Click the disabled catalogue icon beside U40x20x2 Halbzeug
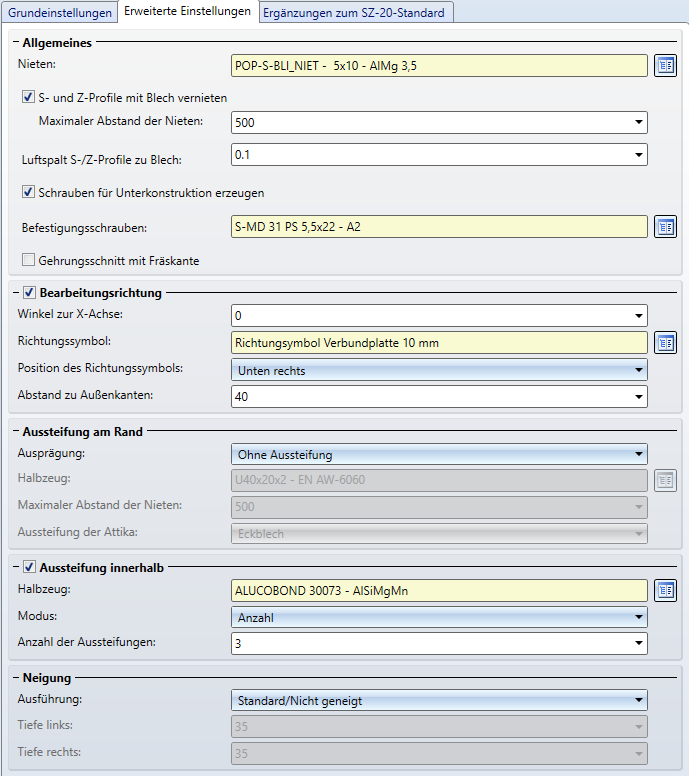689x776 pixels. [x=665, y=480]
